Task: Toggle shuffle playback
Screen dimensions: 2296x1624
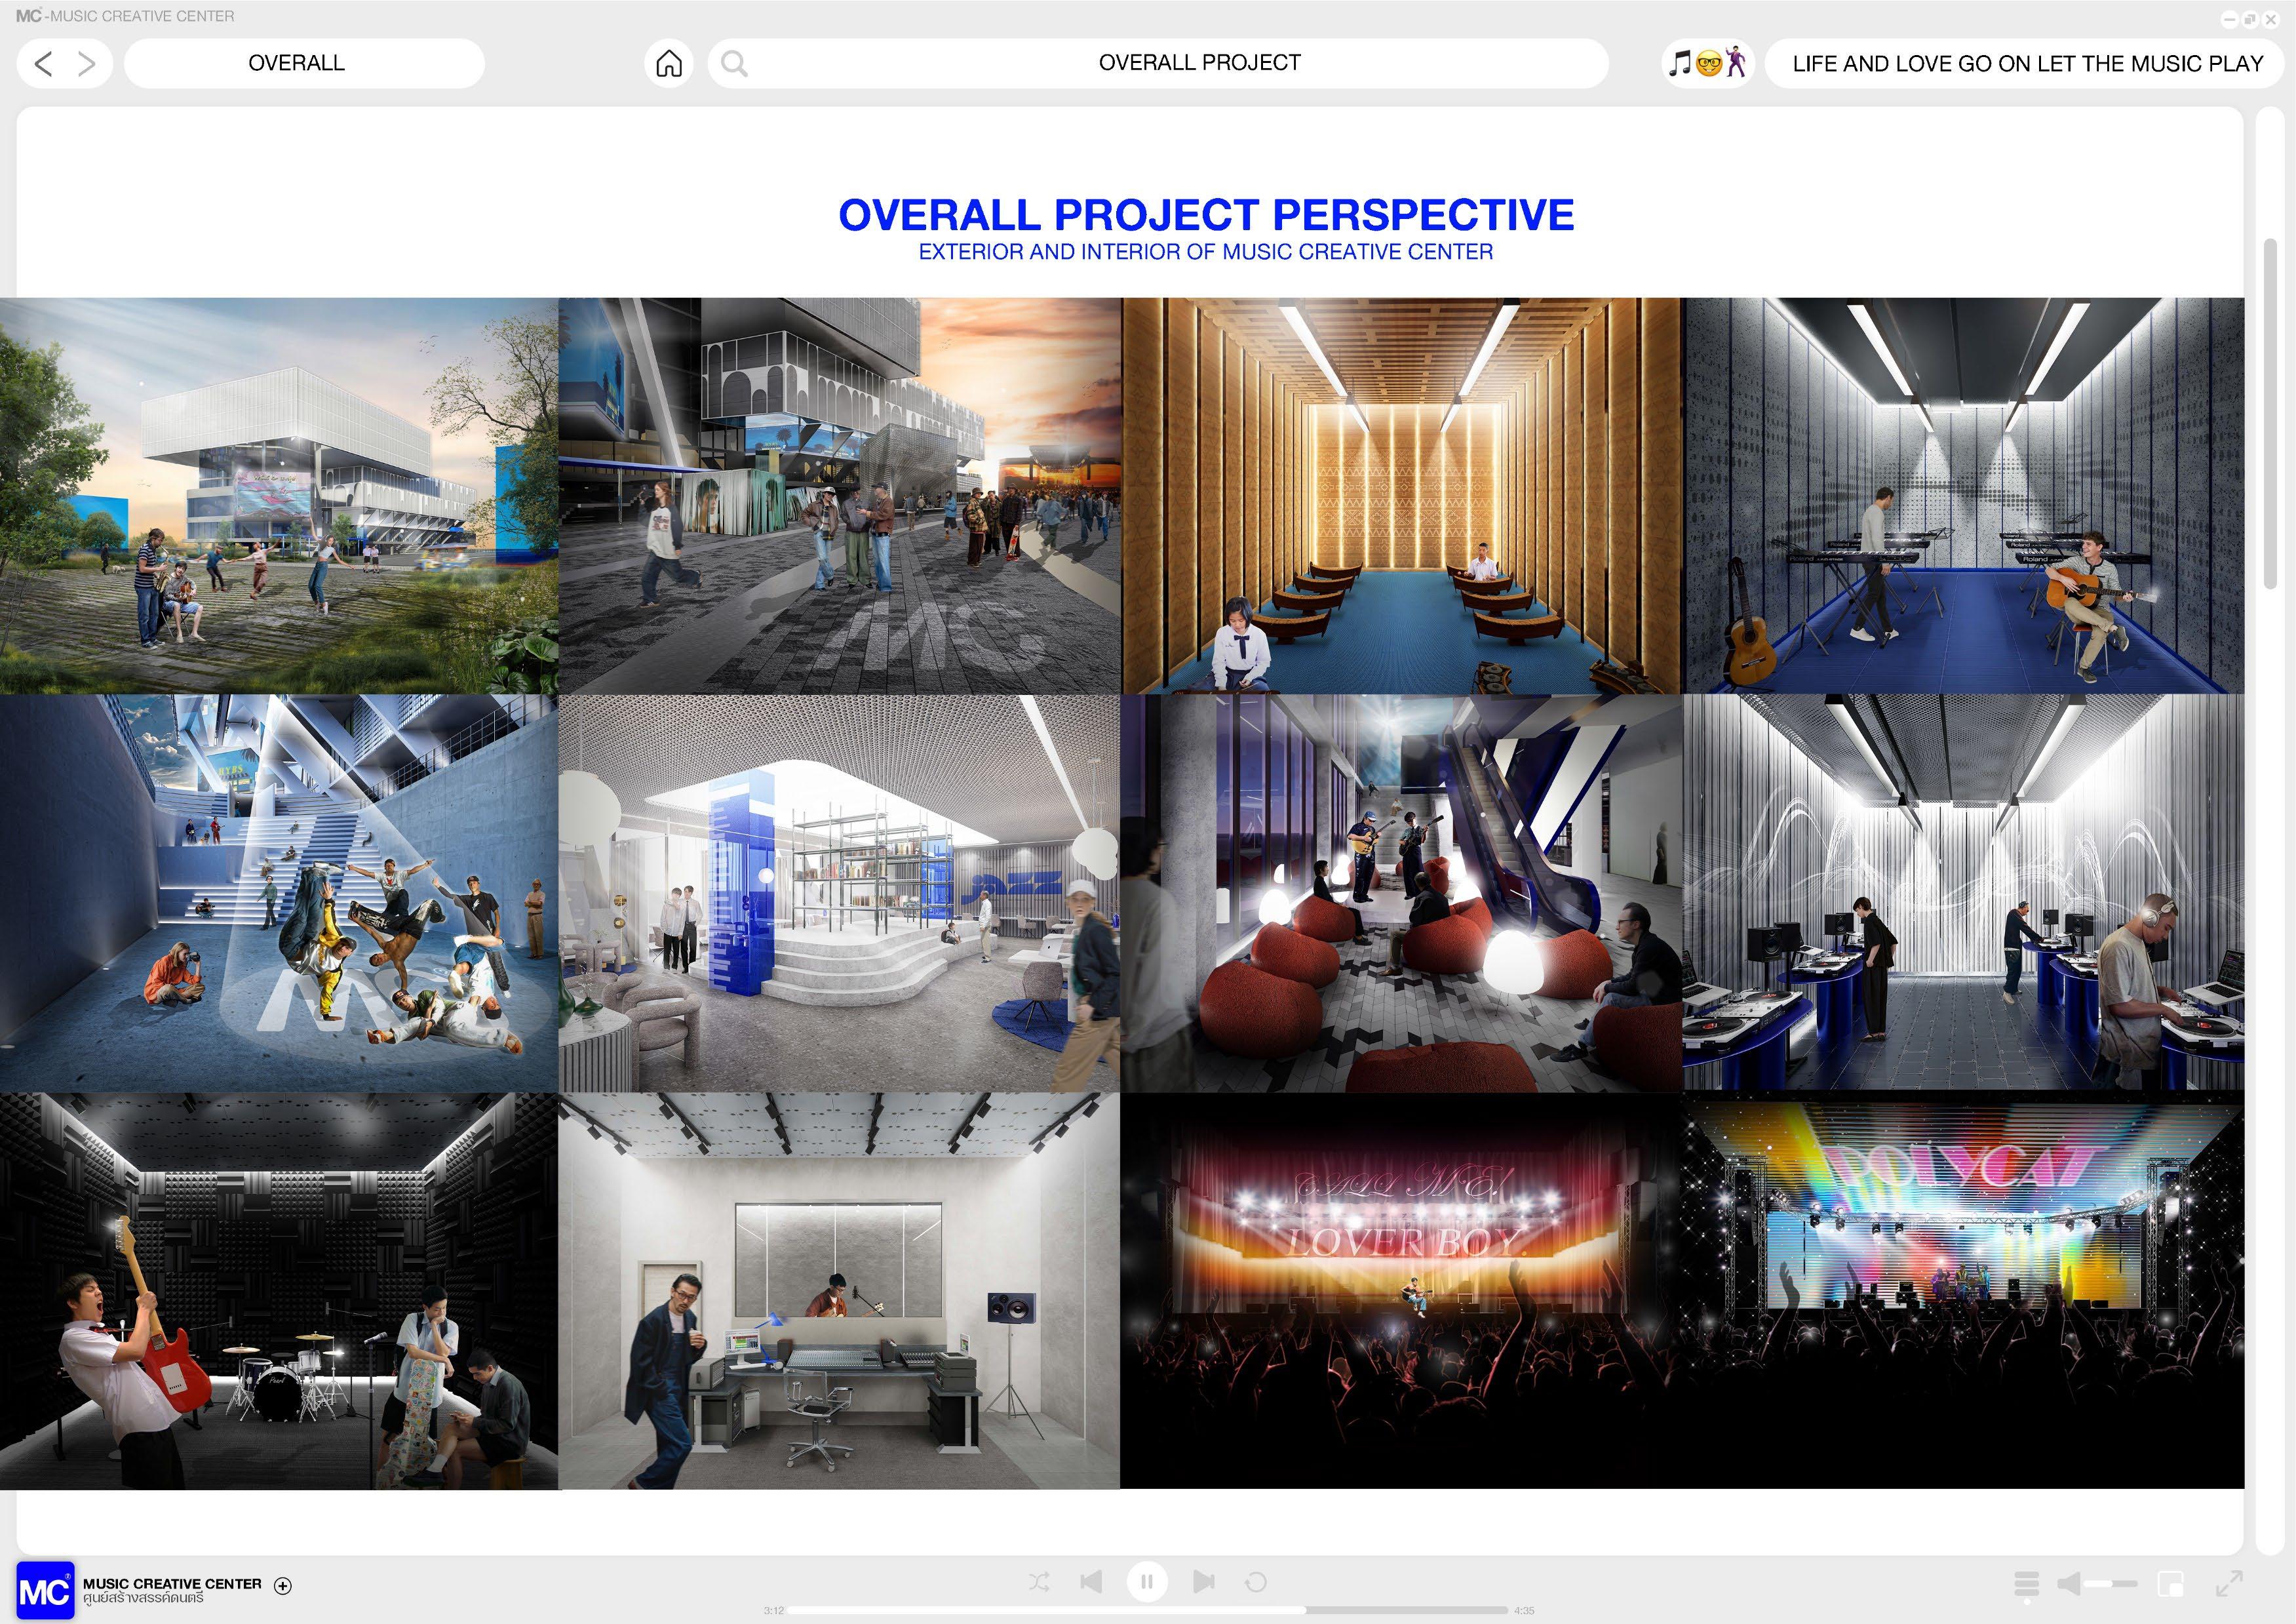Action: point(1039,1582)
